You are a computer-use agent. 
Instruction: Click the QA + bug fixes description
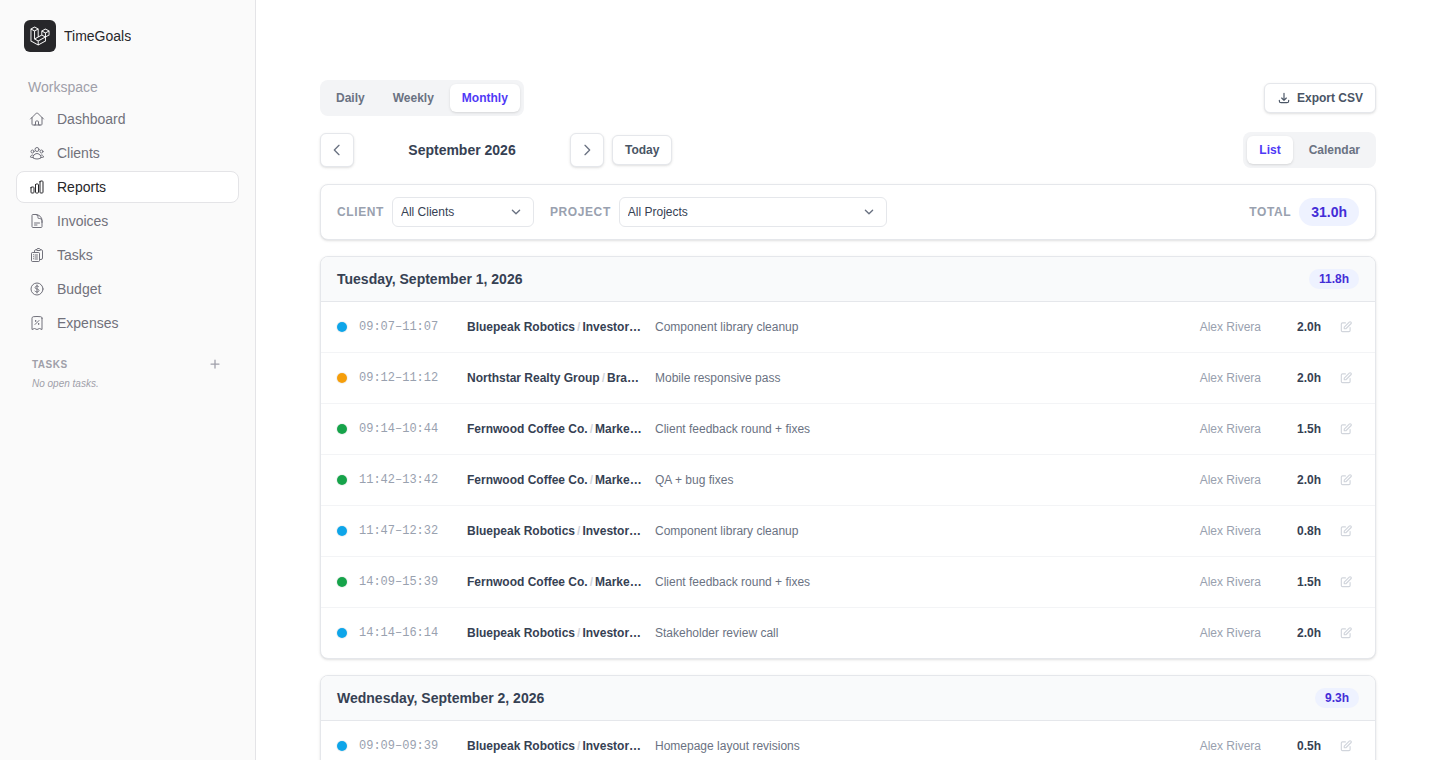pyautogui.click(x=694, y=480)
